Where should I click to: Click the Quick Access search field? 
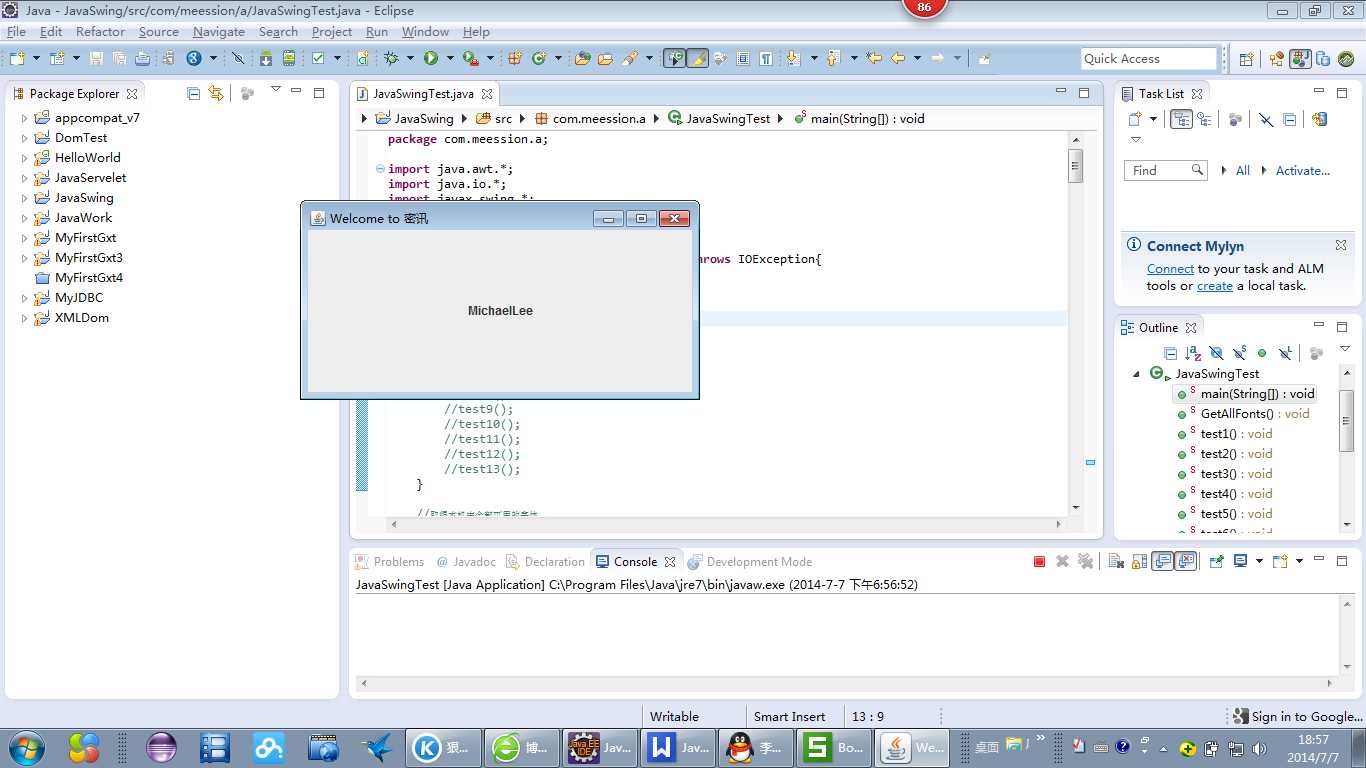click(x=1148, y=59)
